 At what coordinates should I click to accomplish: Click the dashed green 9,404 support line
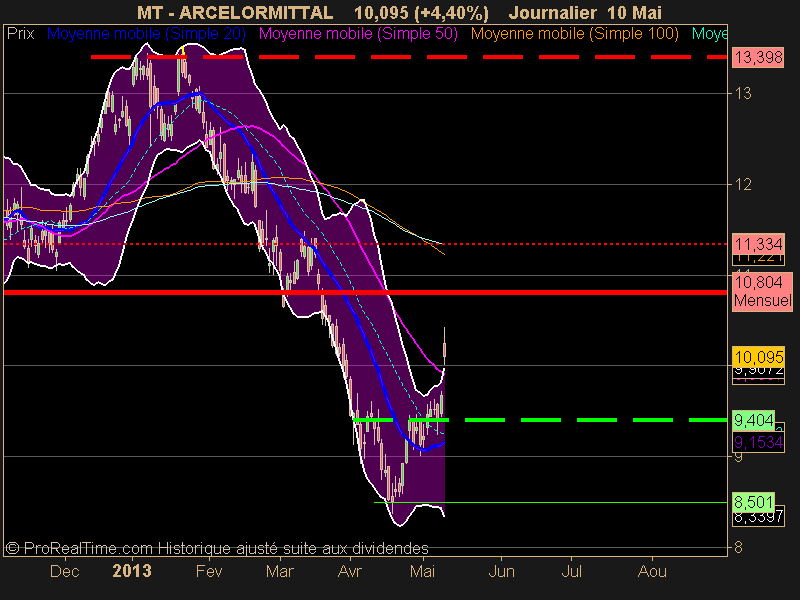coord(540,420)
